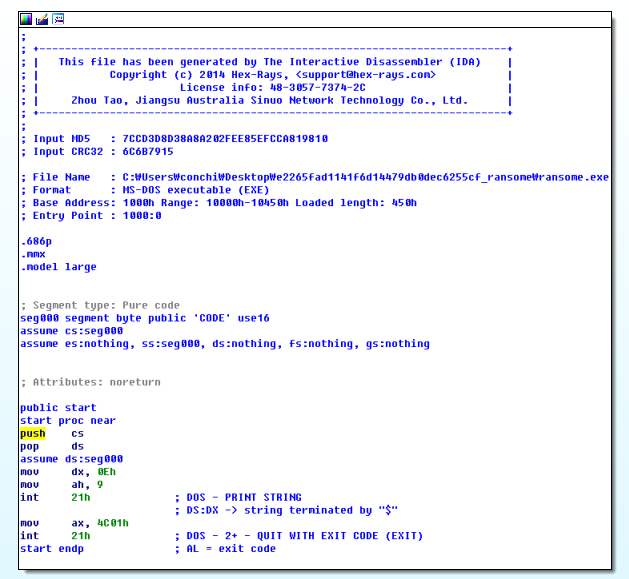Click the 'Attributes: noreturn' comment

96,382
